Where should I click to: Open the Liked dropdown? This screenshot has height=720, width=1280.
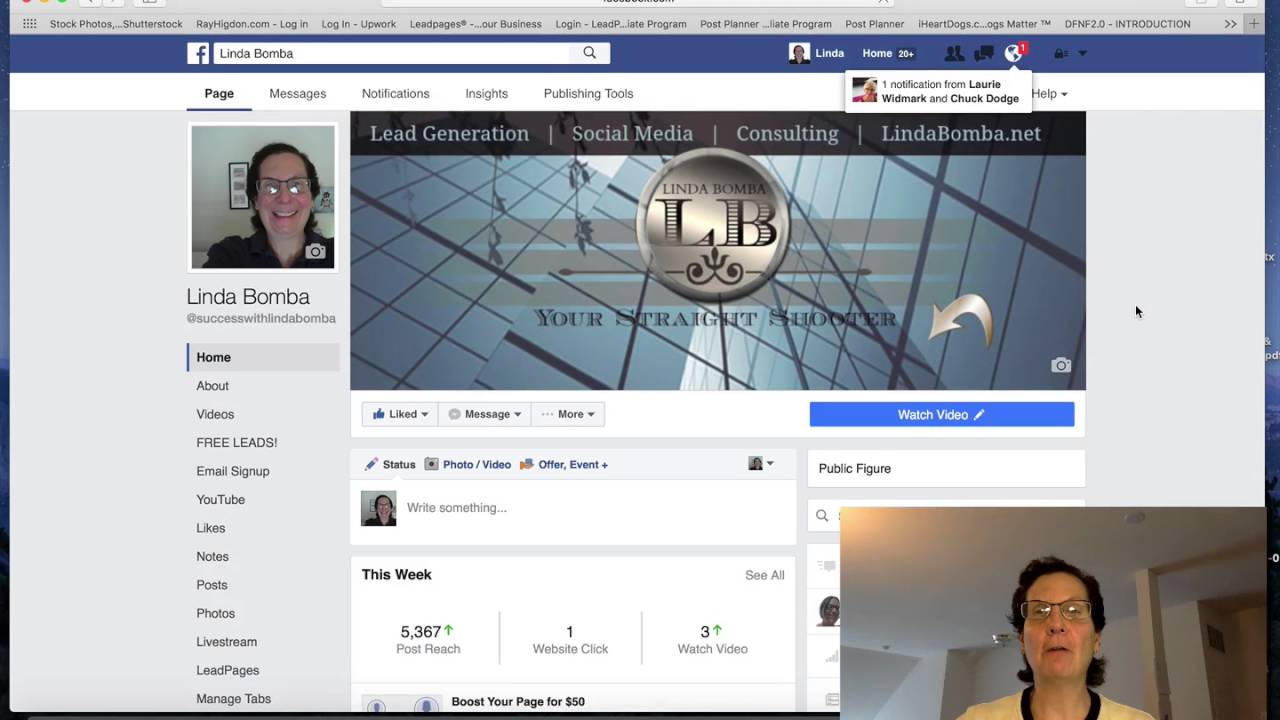coord(400,414)
